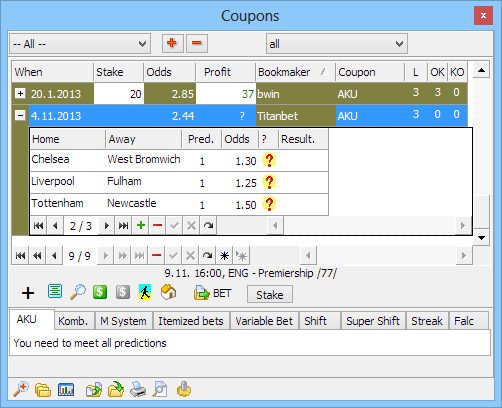Viewport: 502px width, 408px height.
Task: Expand the 20.1.2013 coupon row
Action: (20, 94)
